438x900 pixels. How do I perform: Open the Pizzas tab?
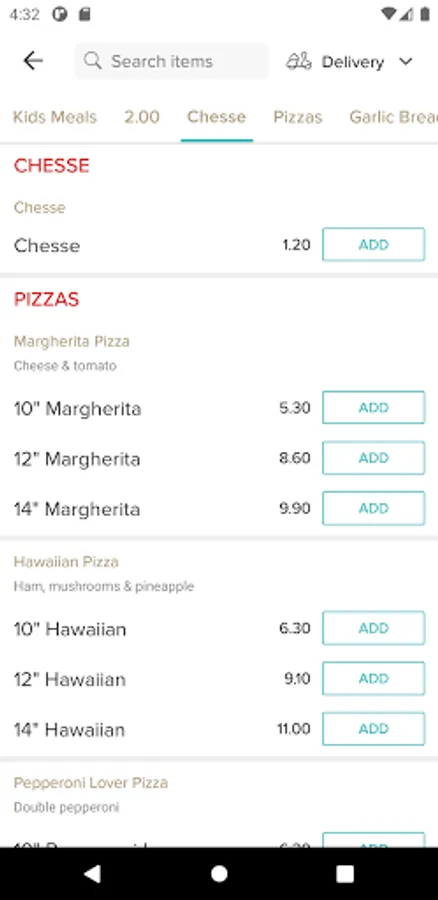point(297,117)
